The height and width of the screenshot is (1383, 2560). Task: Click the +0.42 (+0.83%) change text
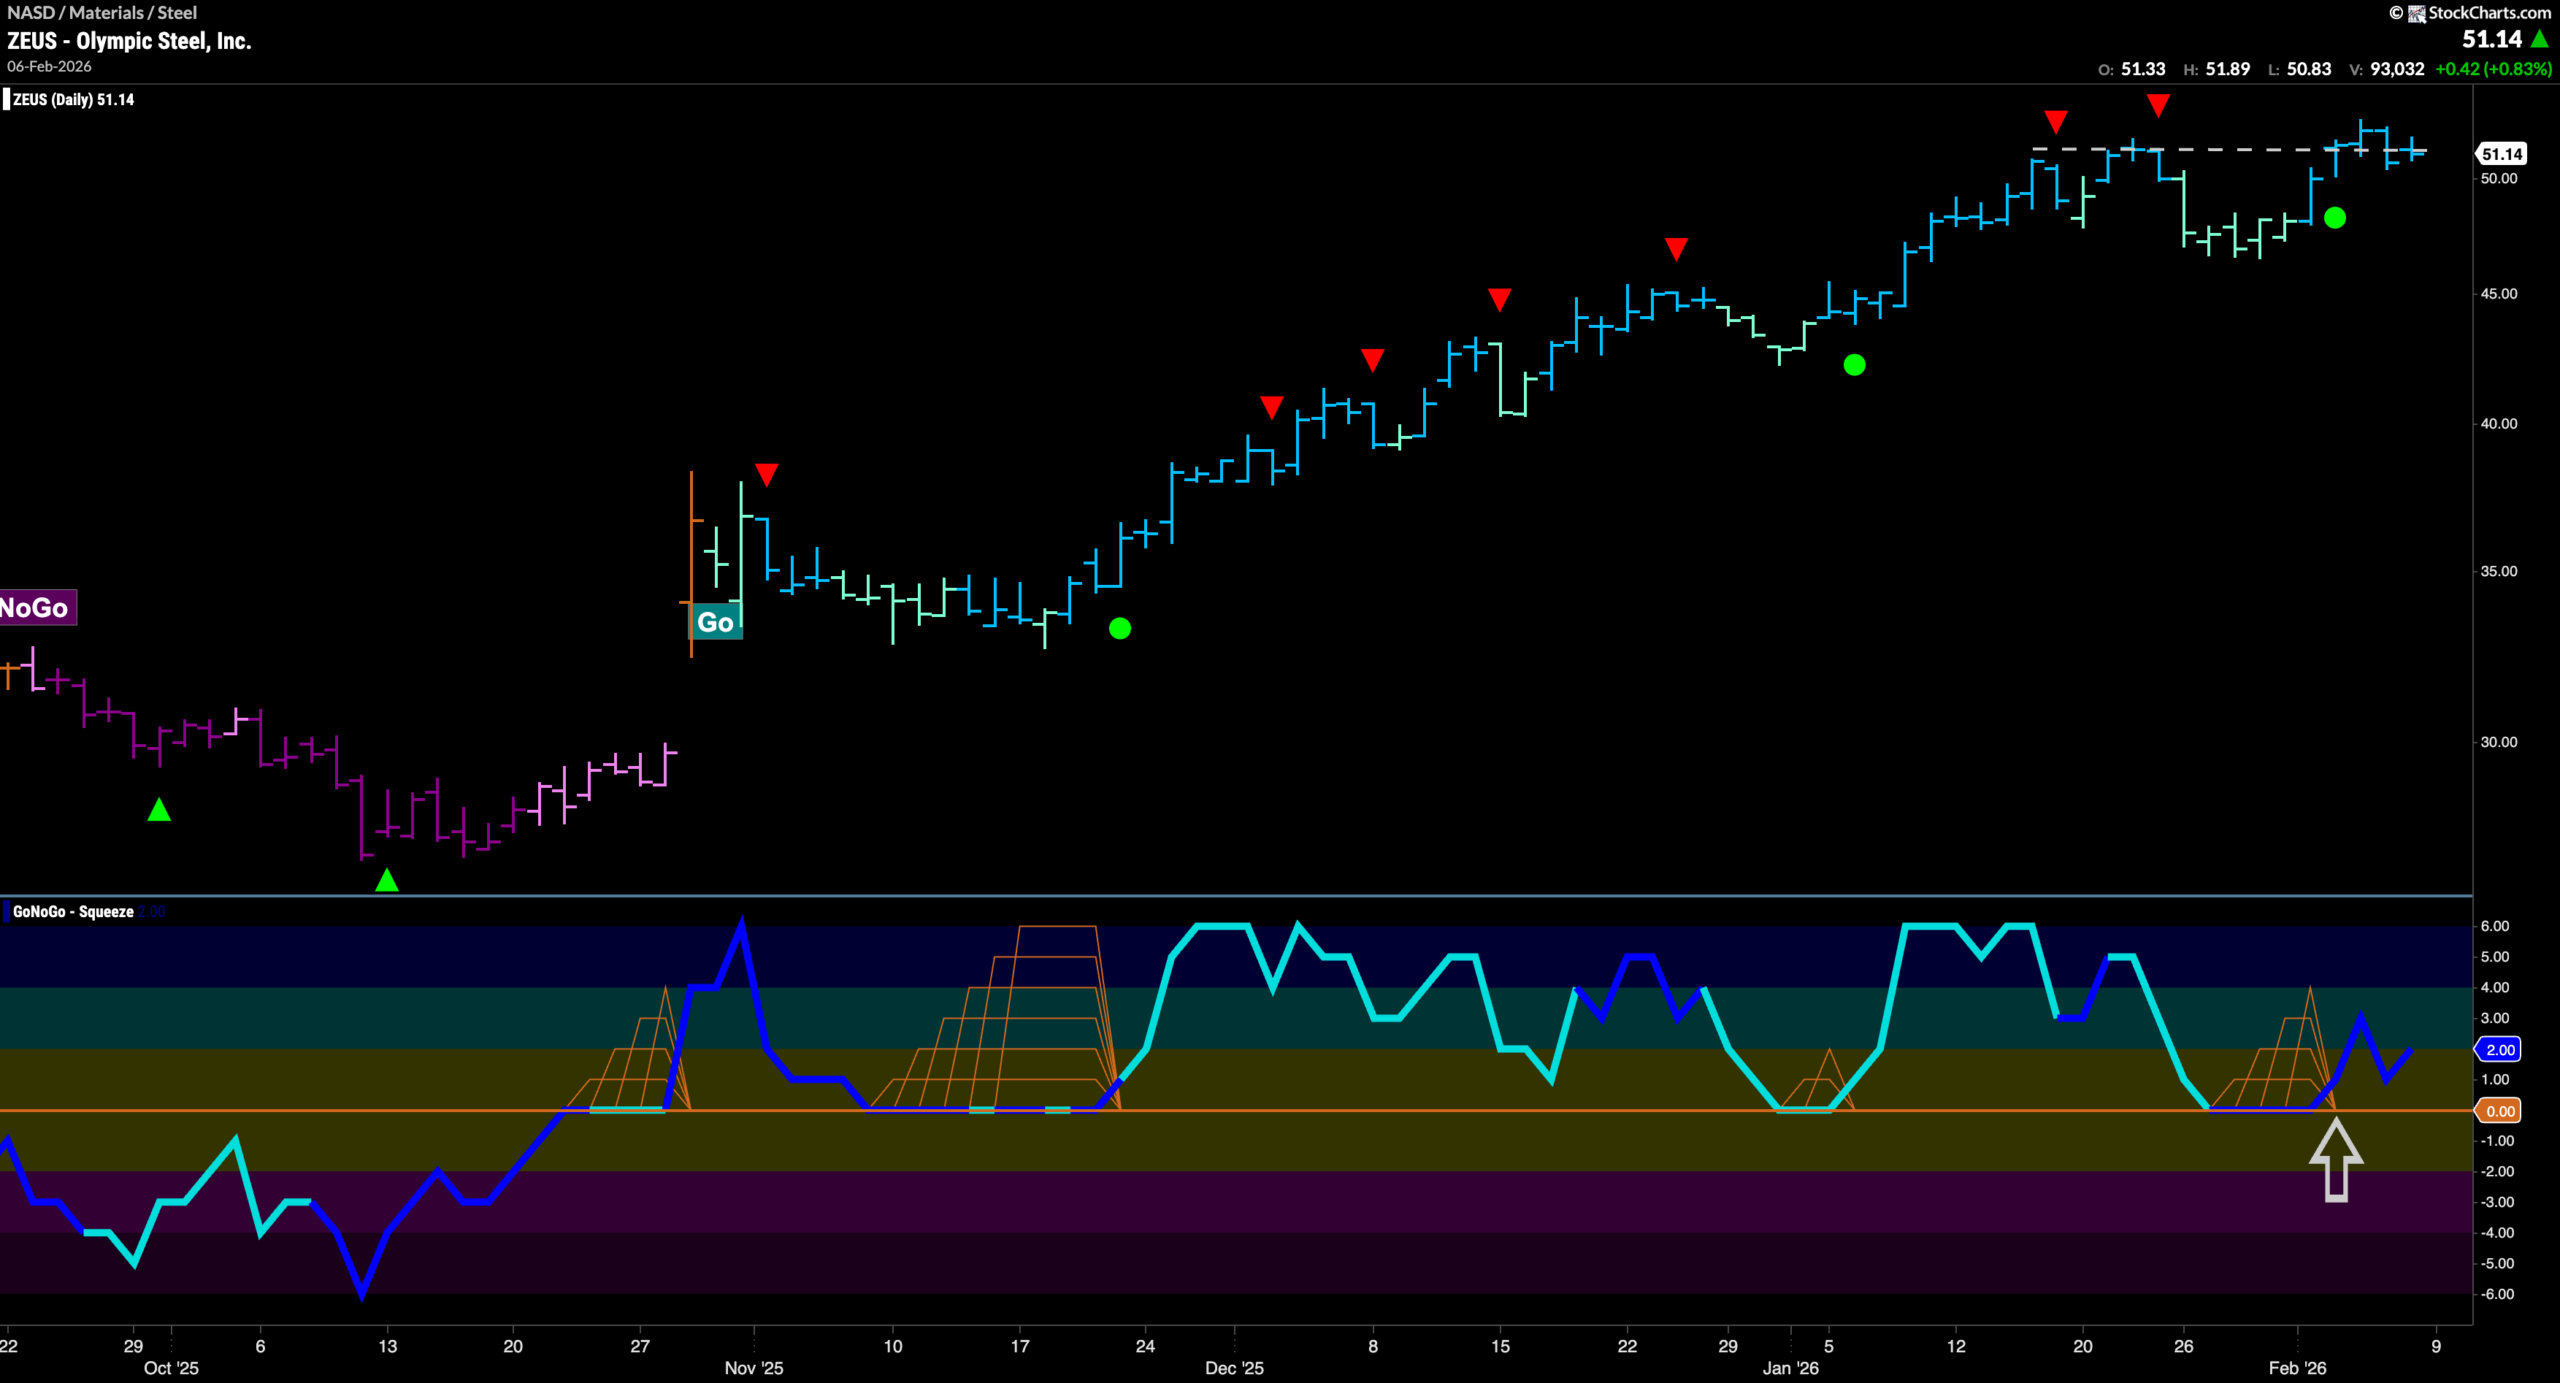[2493, 69]
